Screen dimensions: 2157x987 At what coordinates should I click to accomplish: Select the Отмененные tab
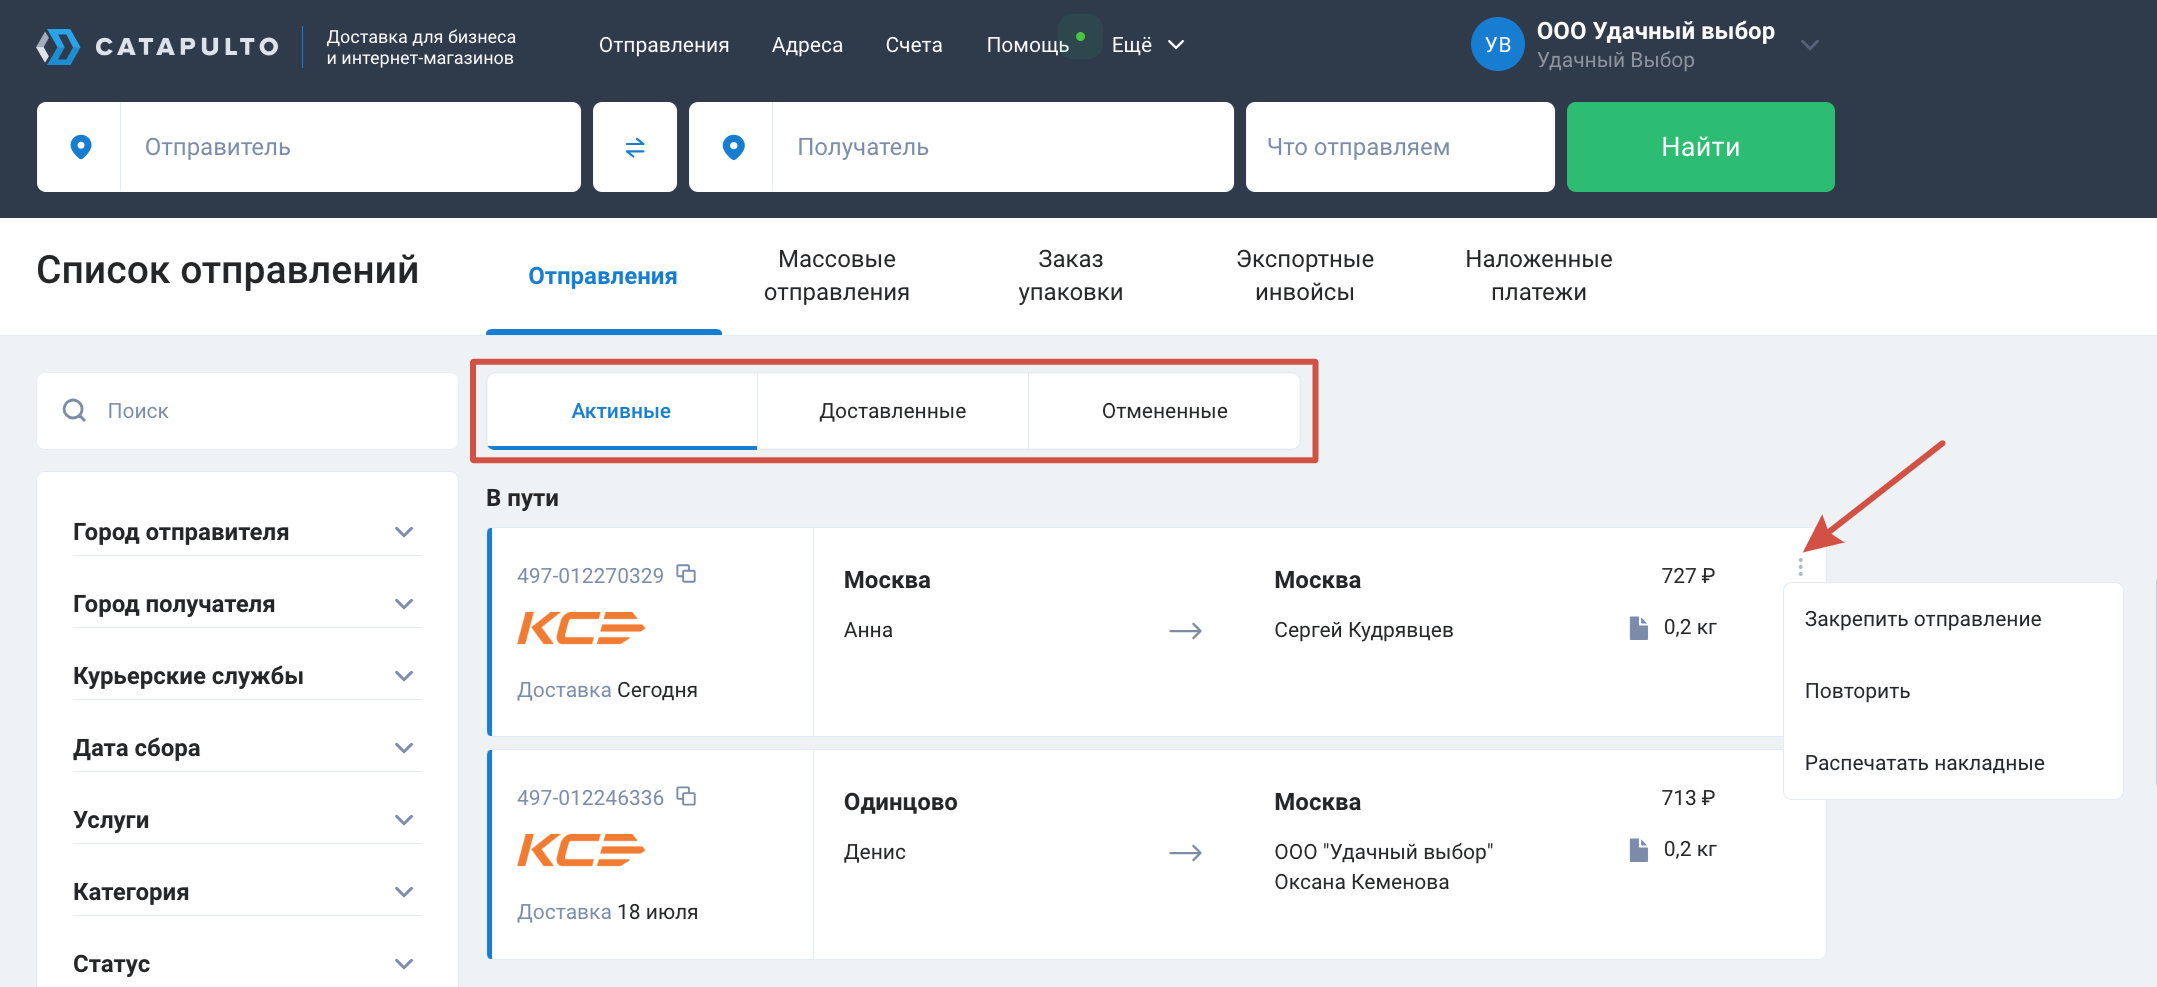click(1165, 411)
